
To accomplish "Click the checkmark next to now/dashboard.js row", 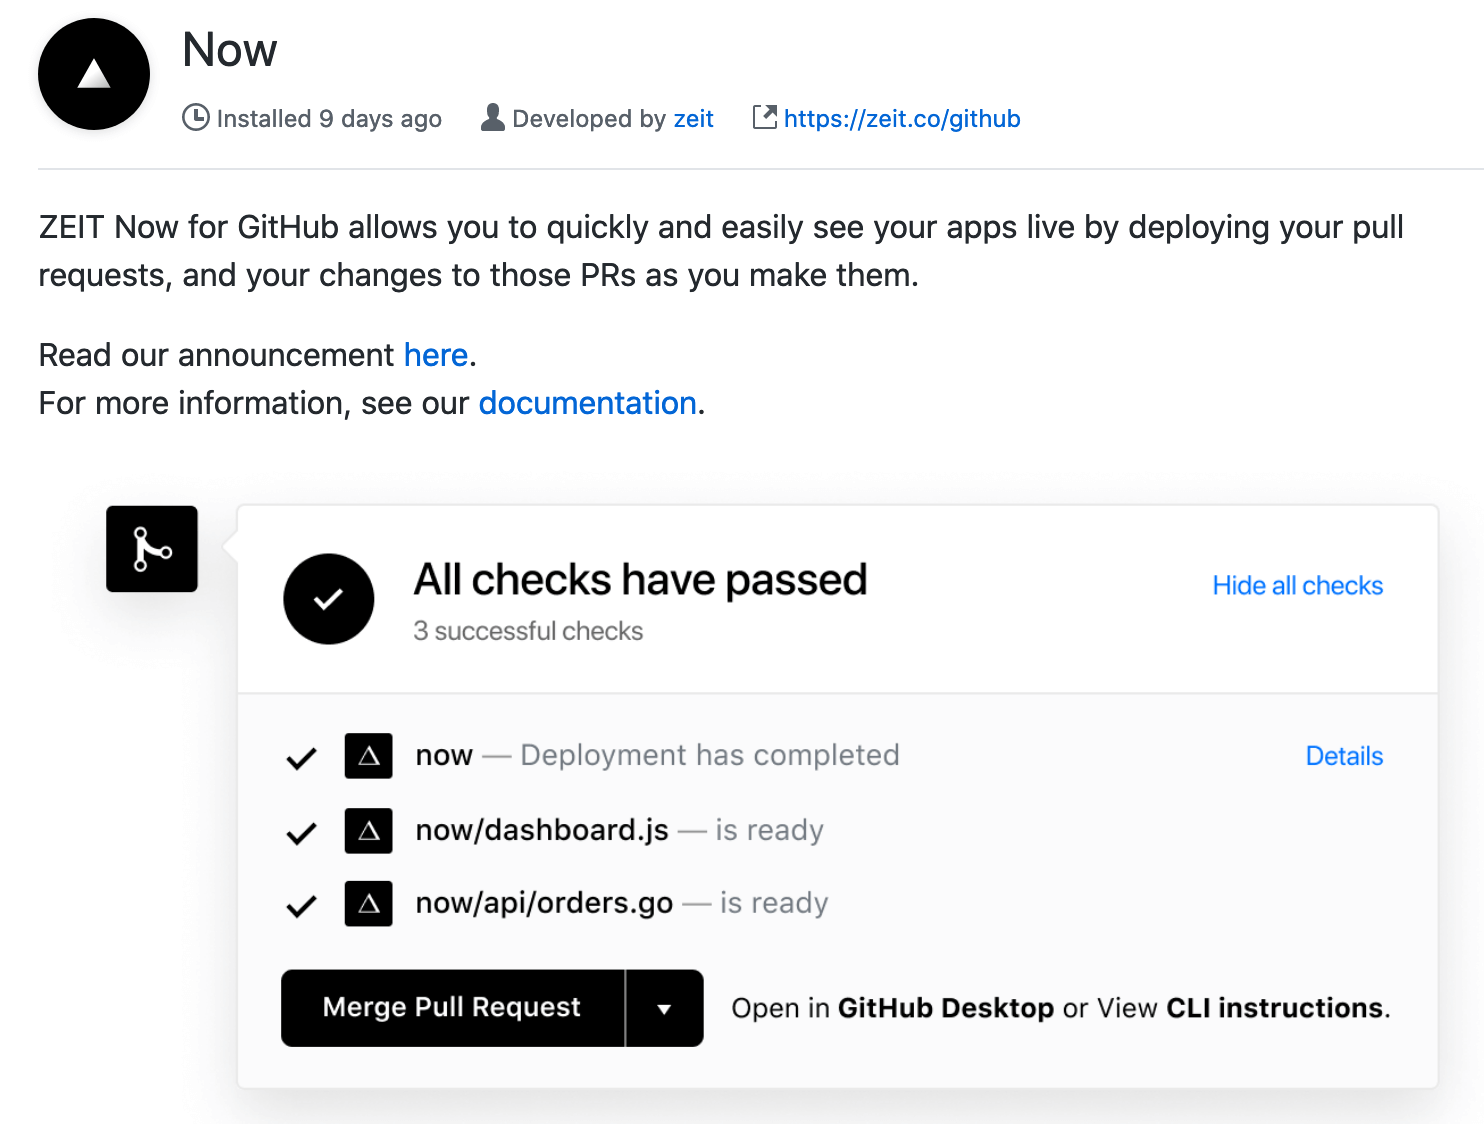I will click(301, 832).
